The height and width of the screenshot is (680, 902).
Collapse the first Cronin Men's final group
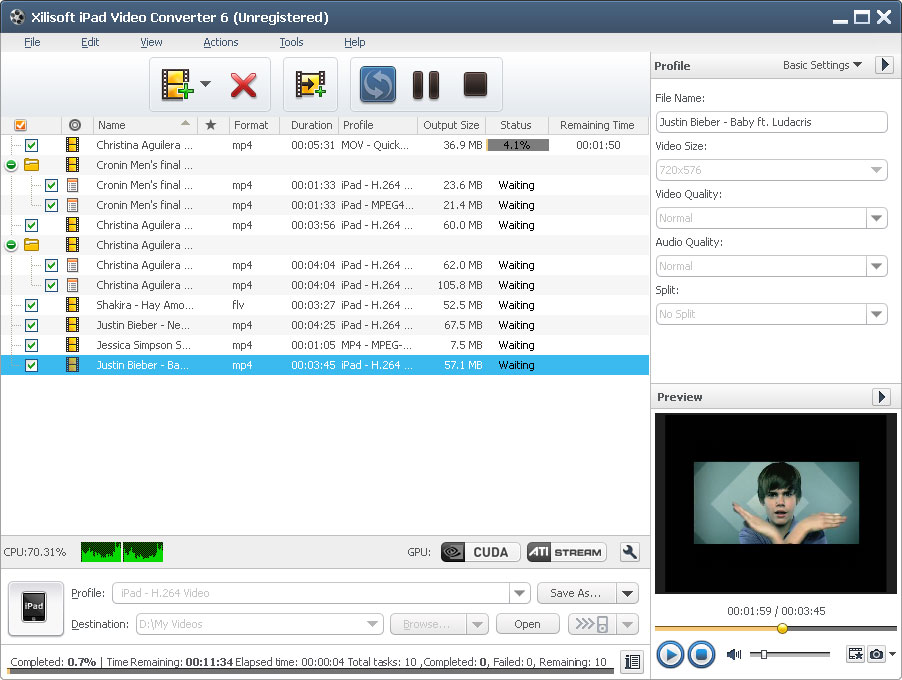tap(10, 165)
